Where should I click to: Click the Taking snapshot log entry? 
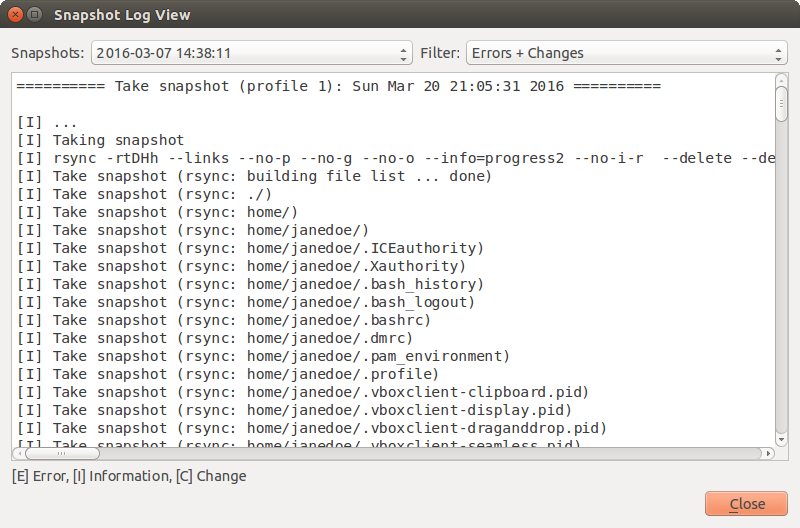pos(101,140)
